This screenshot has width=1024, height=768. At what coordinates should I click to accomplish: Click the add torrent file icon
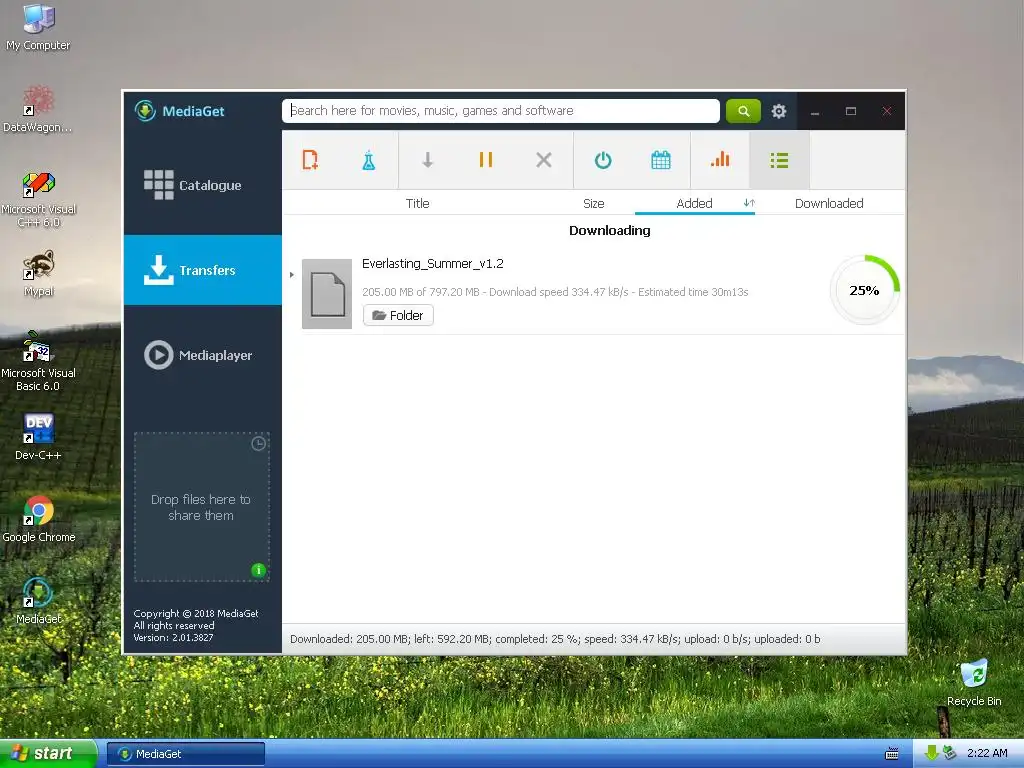(x=310, y=160)
